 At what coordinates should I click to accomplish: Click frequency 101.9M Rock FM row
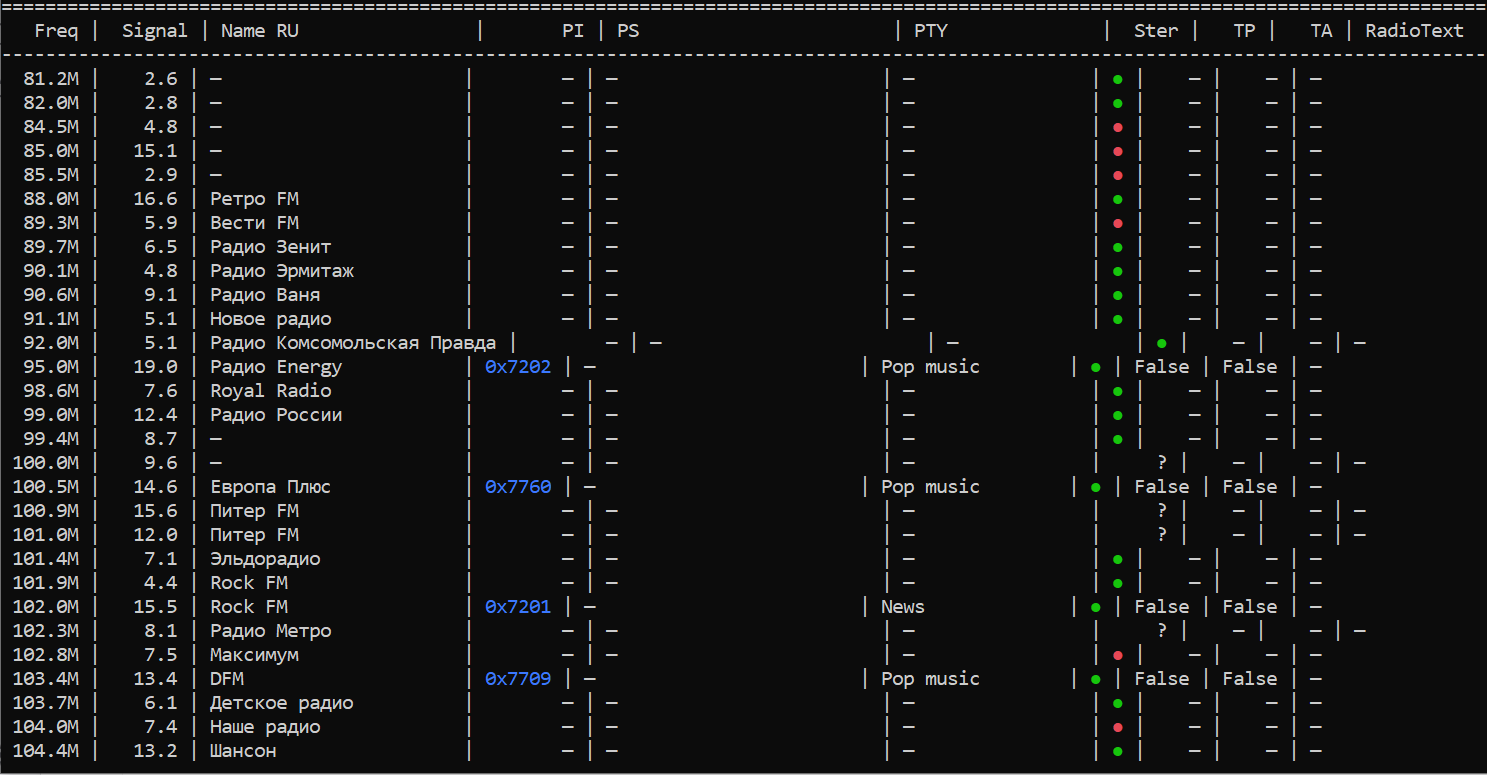(x=45, y=583)
